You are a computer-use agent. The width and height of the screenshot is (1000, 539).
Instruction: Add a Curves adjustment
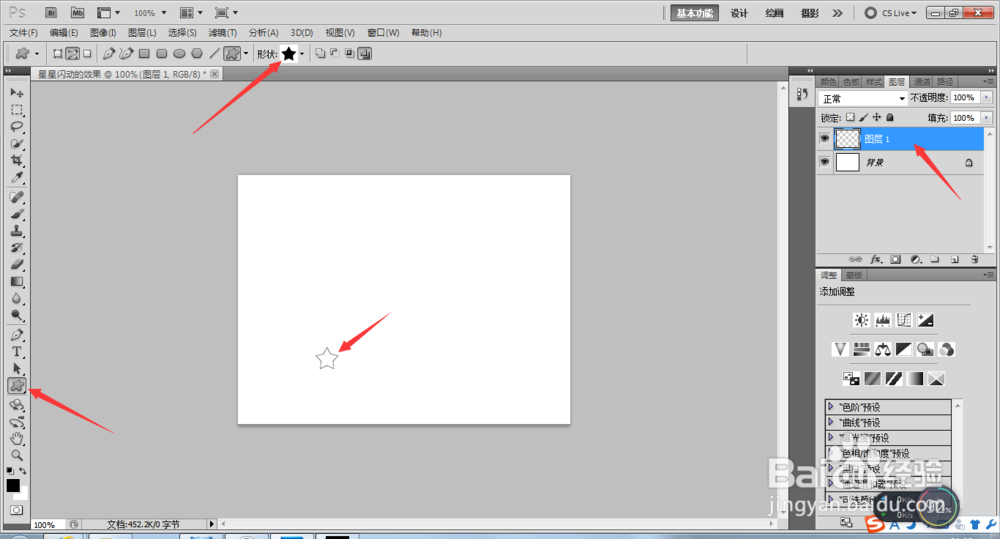click(904, 320)
